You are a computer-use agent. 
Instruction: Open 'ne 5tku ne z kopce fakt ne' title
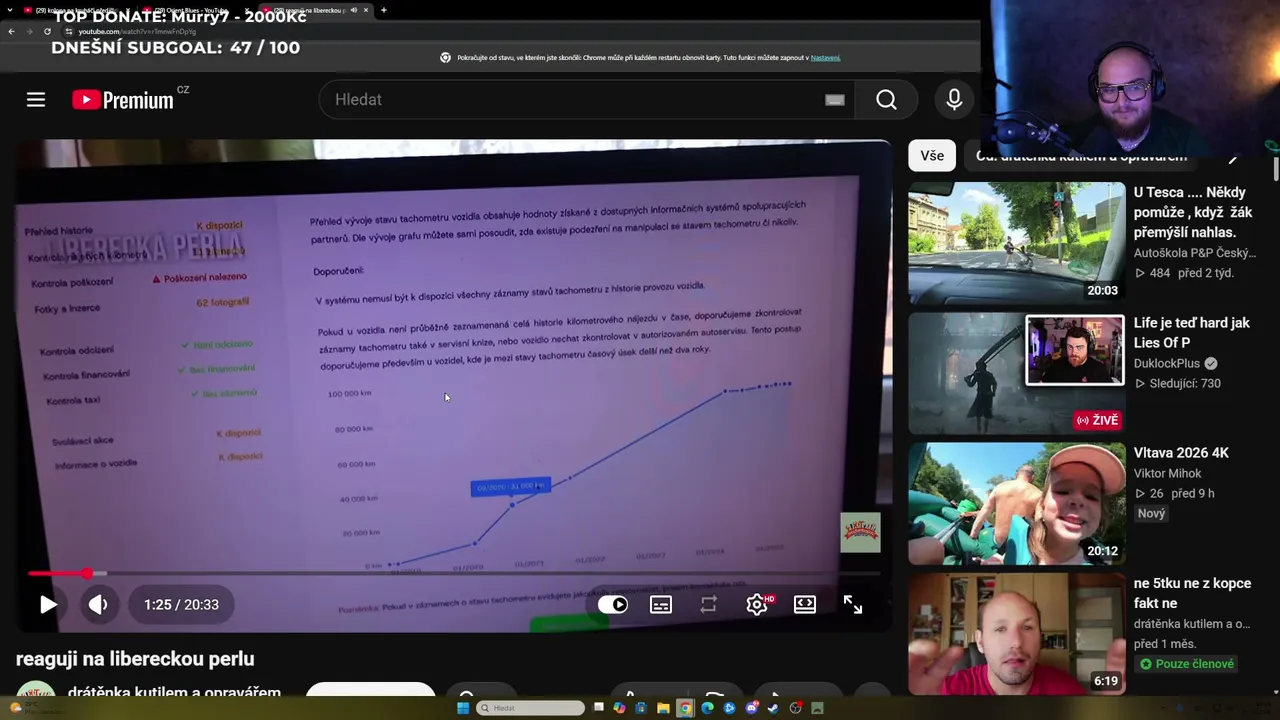pos(1193,593)
